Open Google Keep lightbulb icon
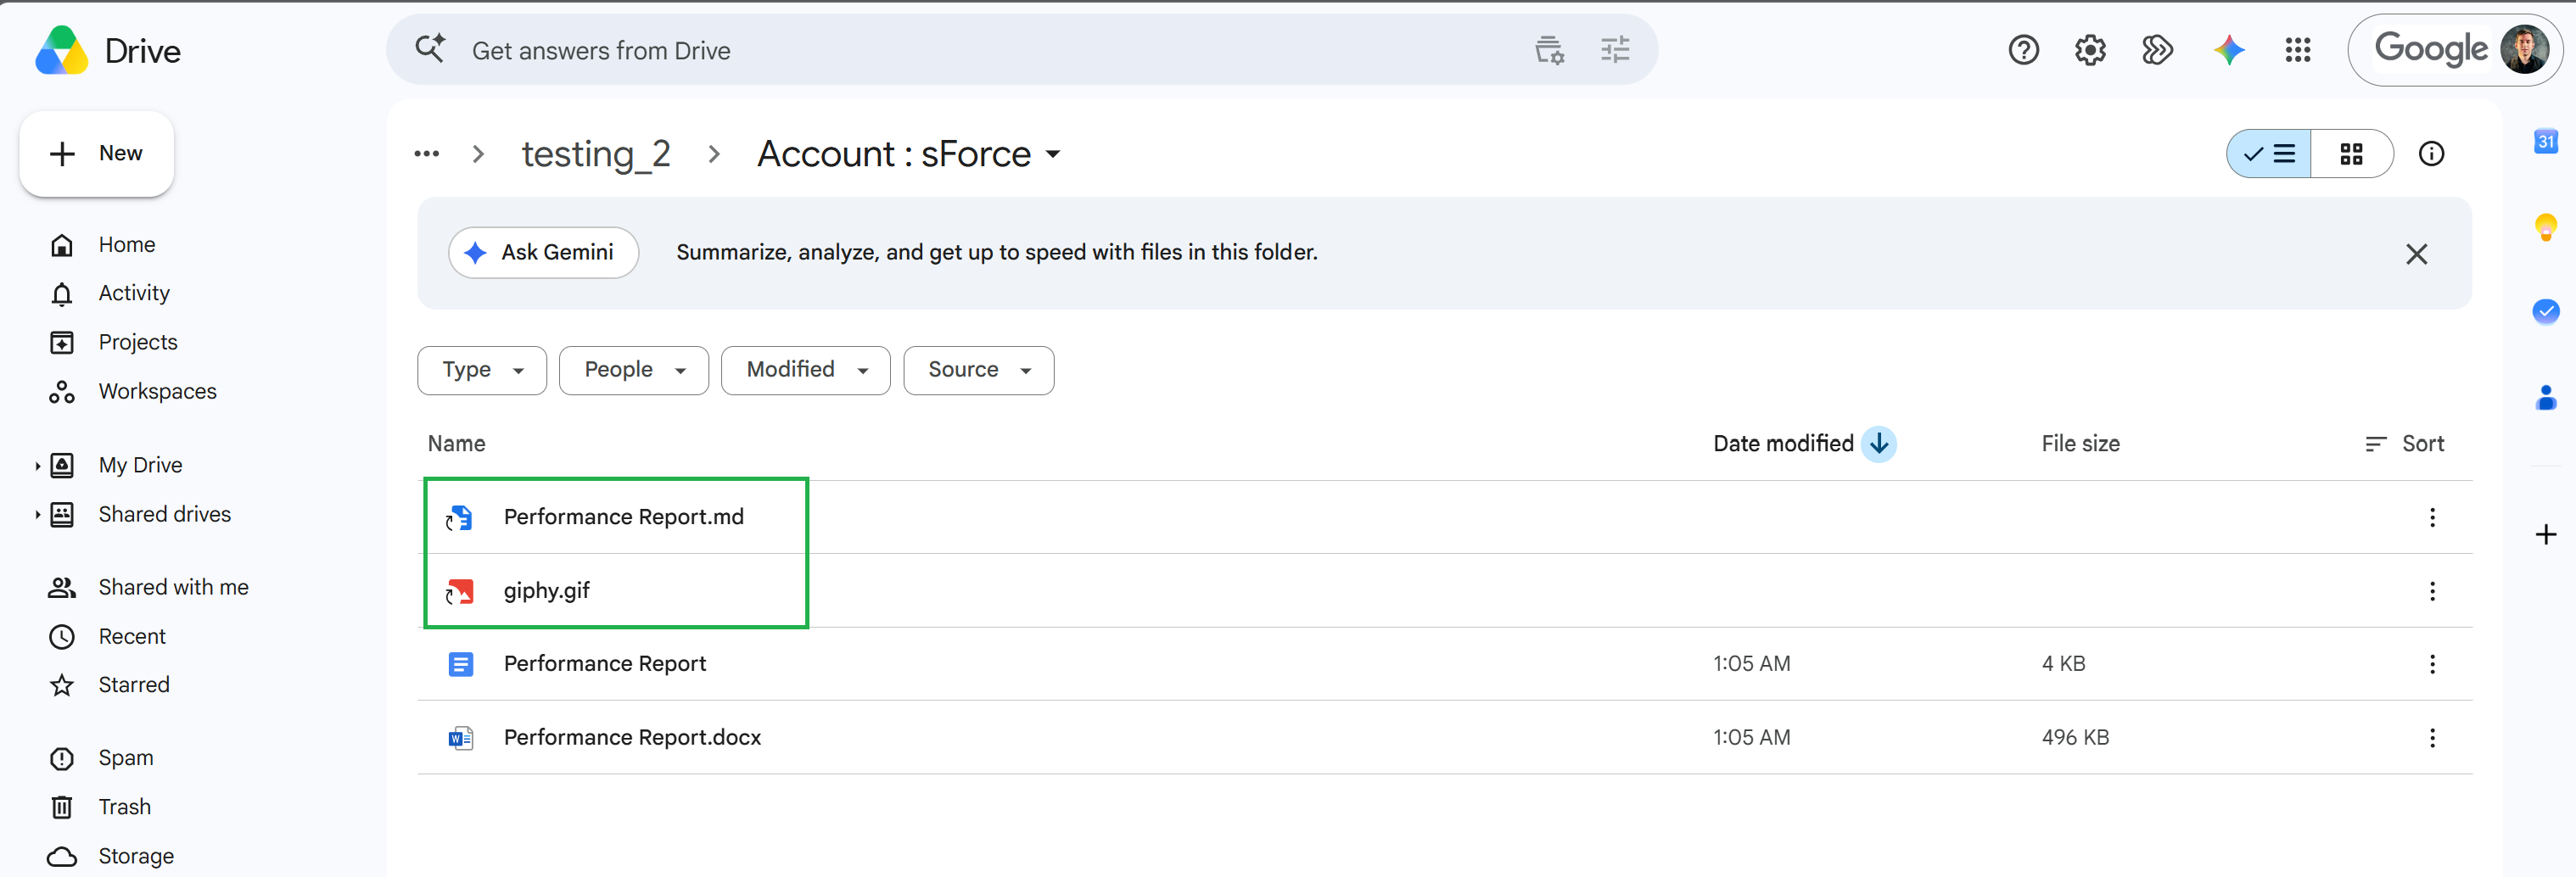Image resolution: width=2576 pixels, height=877 pixels. [x=2545, y=227]
